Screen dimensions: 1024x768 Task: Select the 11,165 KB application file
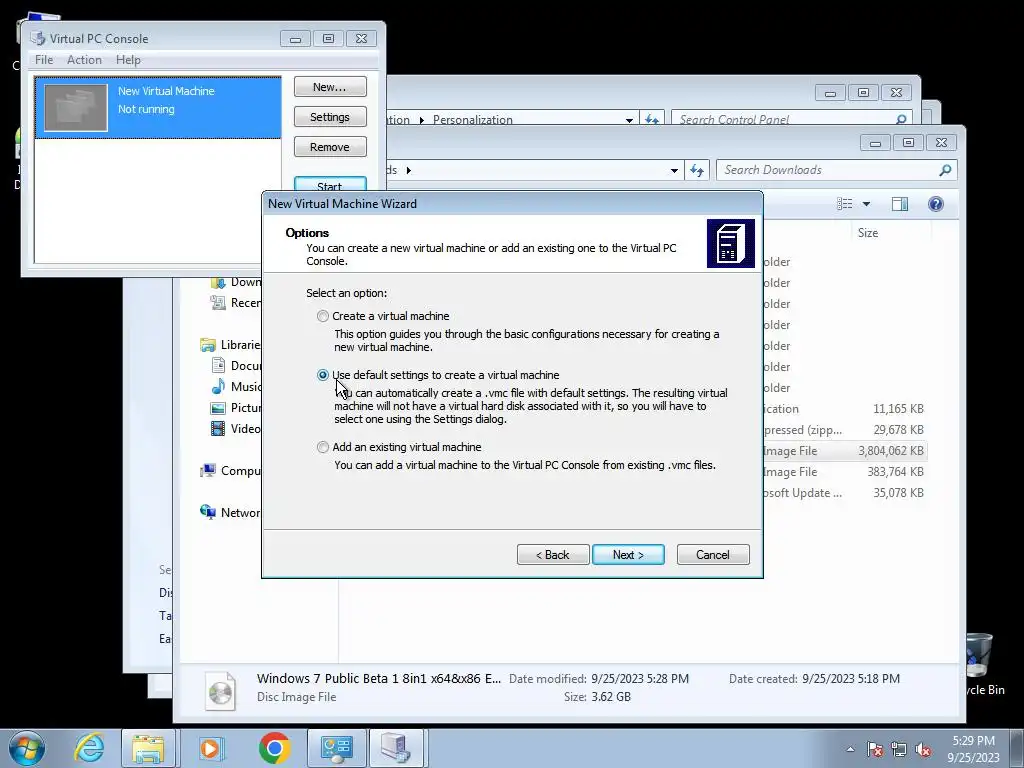pyautogui.click(x=844, y=409)
